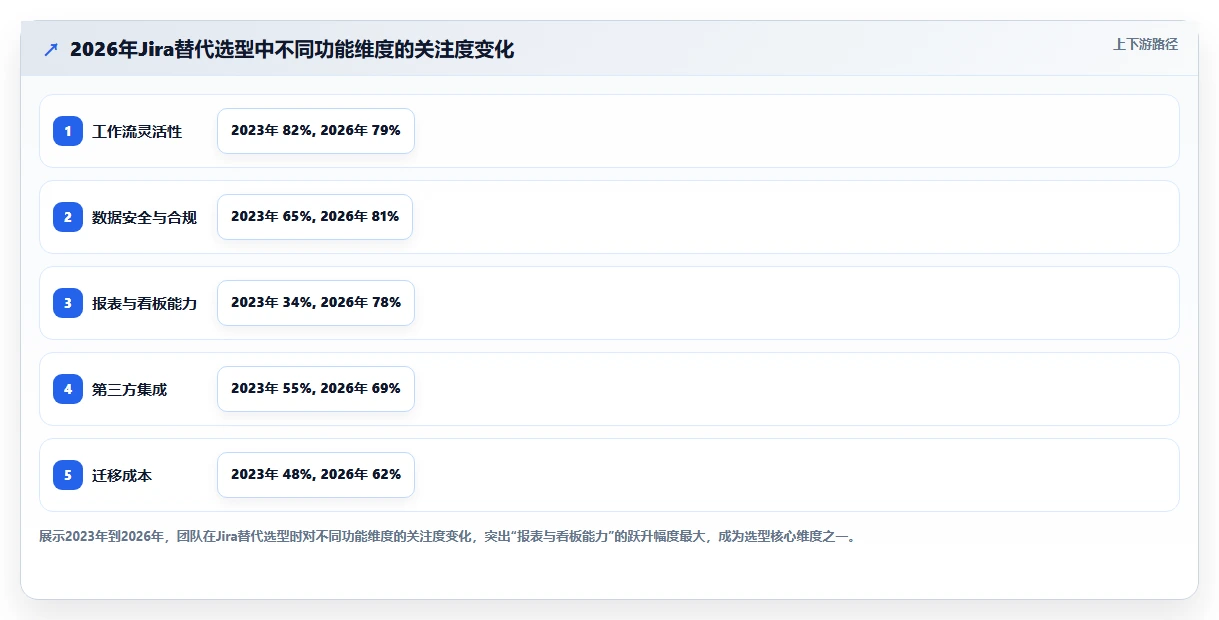Click the trend arrow icon beside the title
The width and height of the screenshot is (1219, 620).
(x=51, y=50)
